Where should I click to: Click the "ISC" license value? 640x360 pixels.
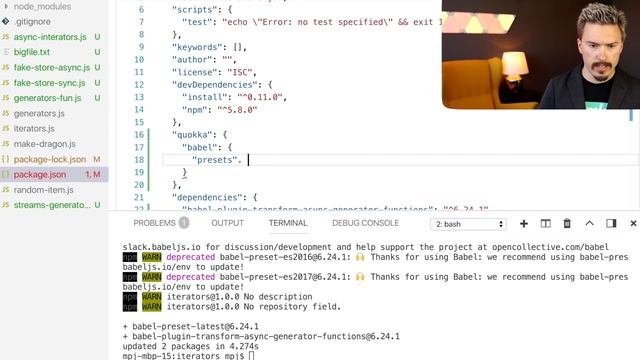(x=240, y=72)
